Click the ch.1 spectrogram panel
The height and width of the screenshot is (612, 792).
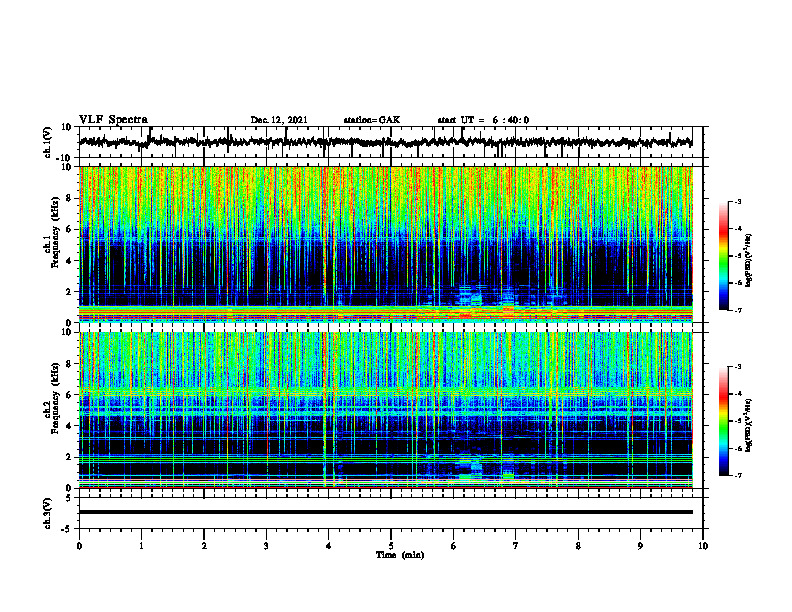tap(386, 244)
